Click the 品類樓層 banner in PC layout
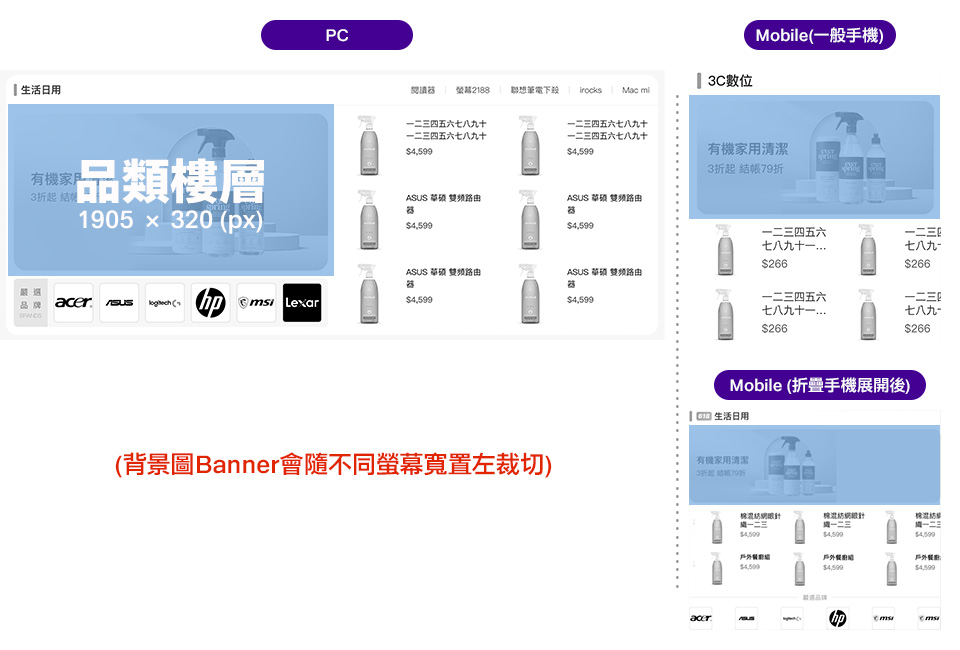960x650 pixels. click(171, 190)
